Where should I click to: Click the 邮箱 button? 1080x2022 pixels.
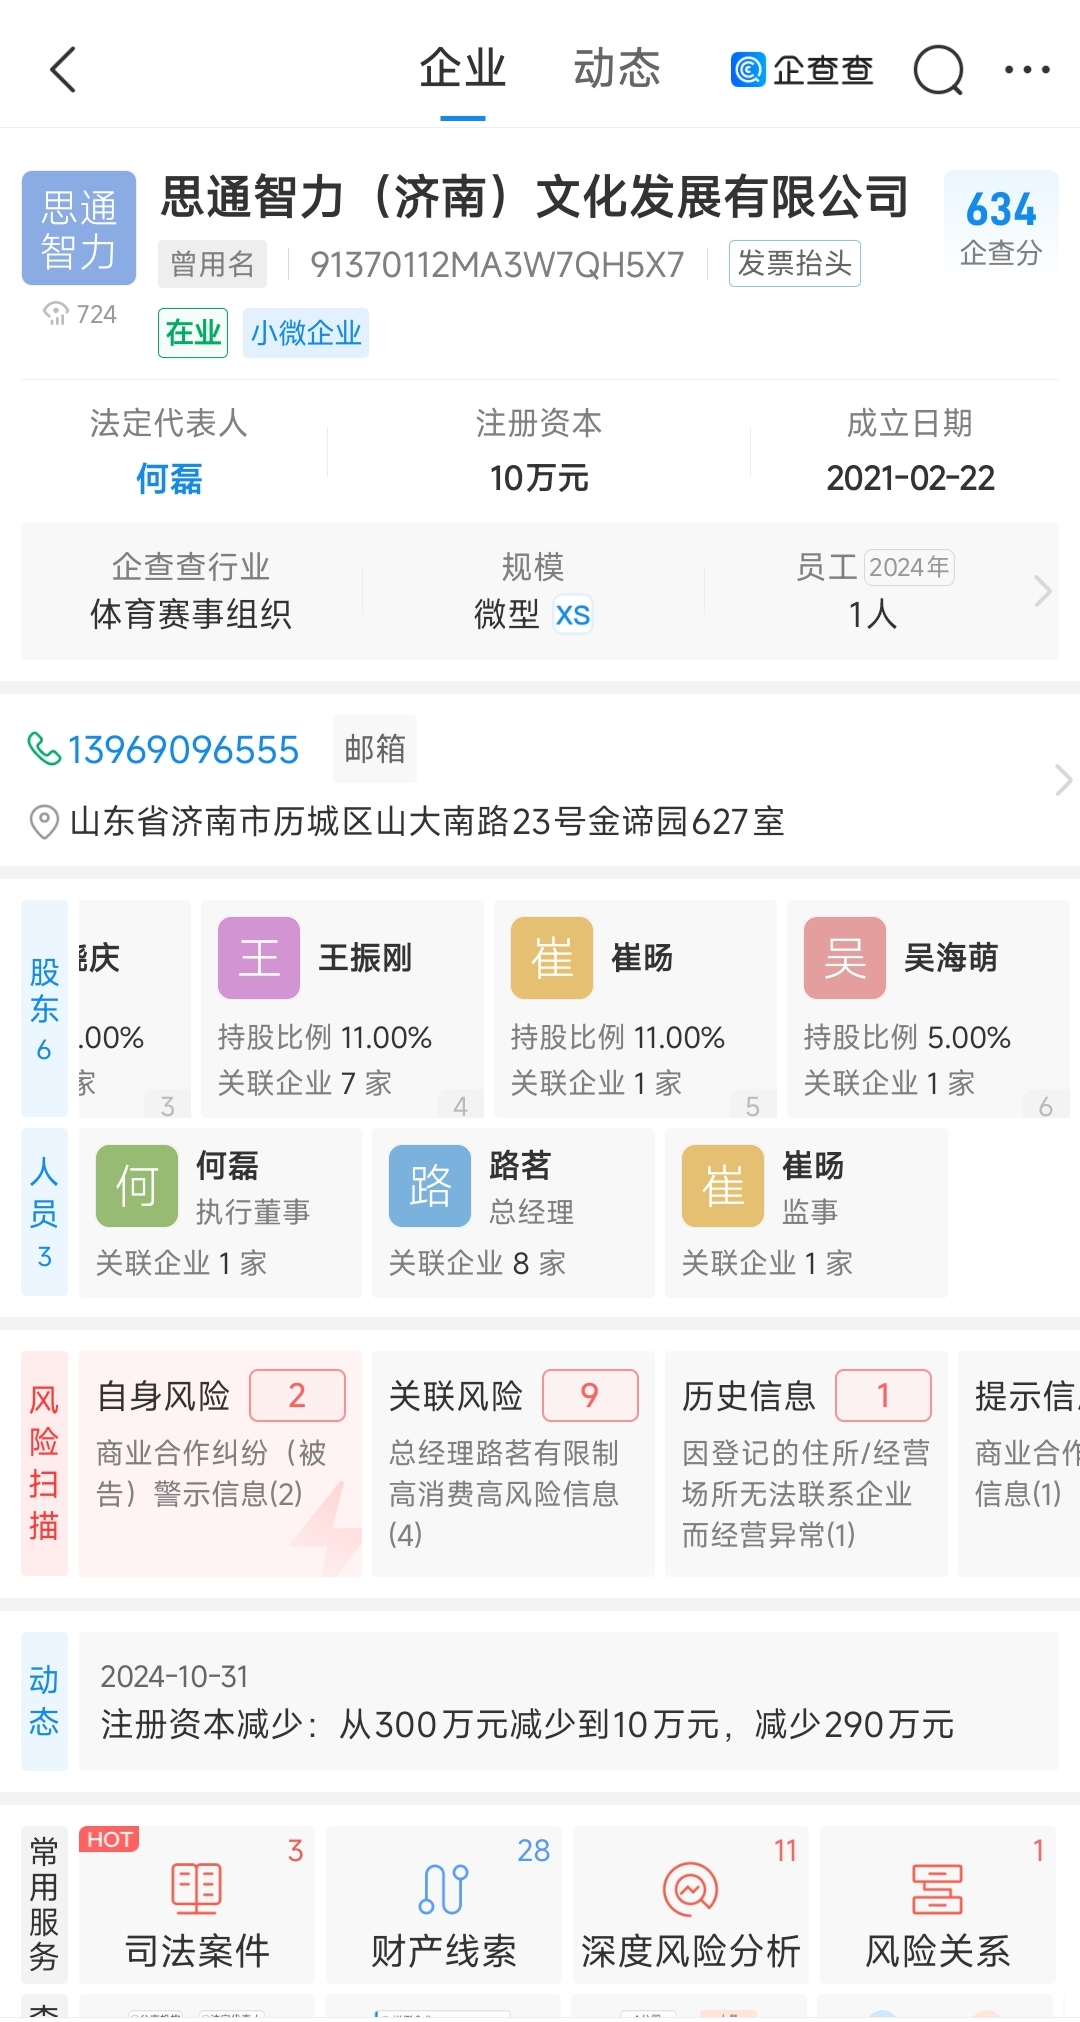[375, 749]
